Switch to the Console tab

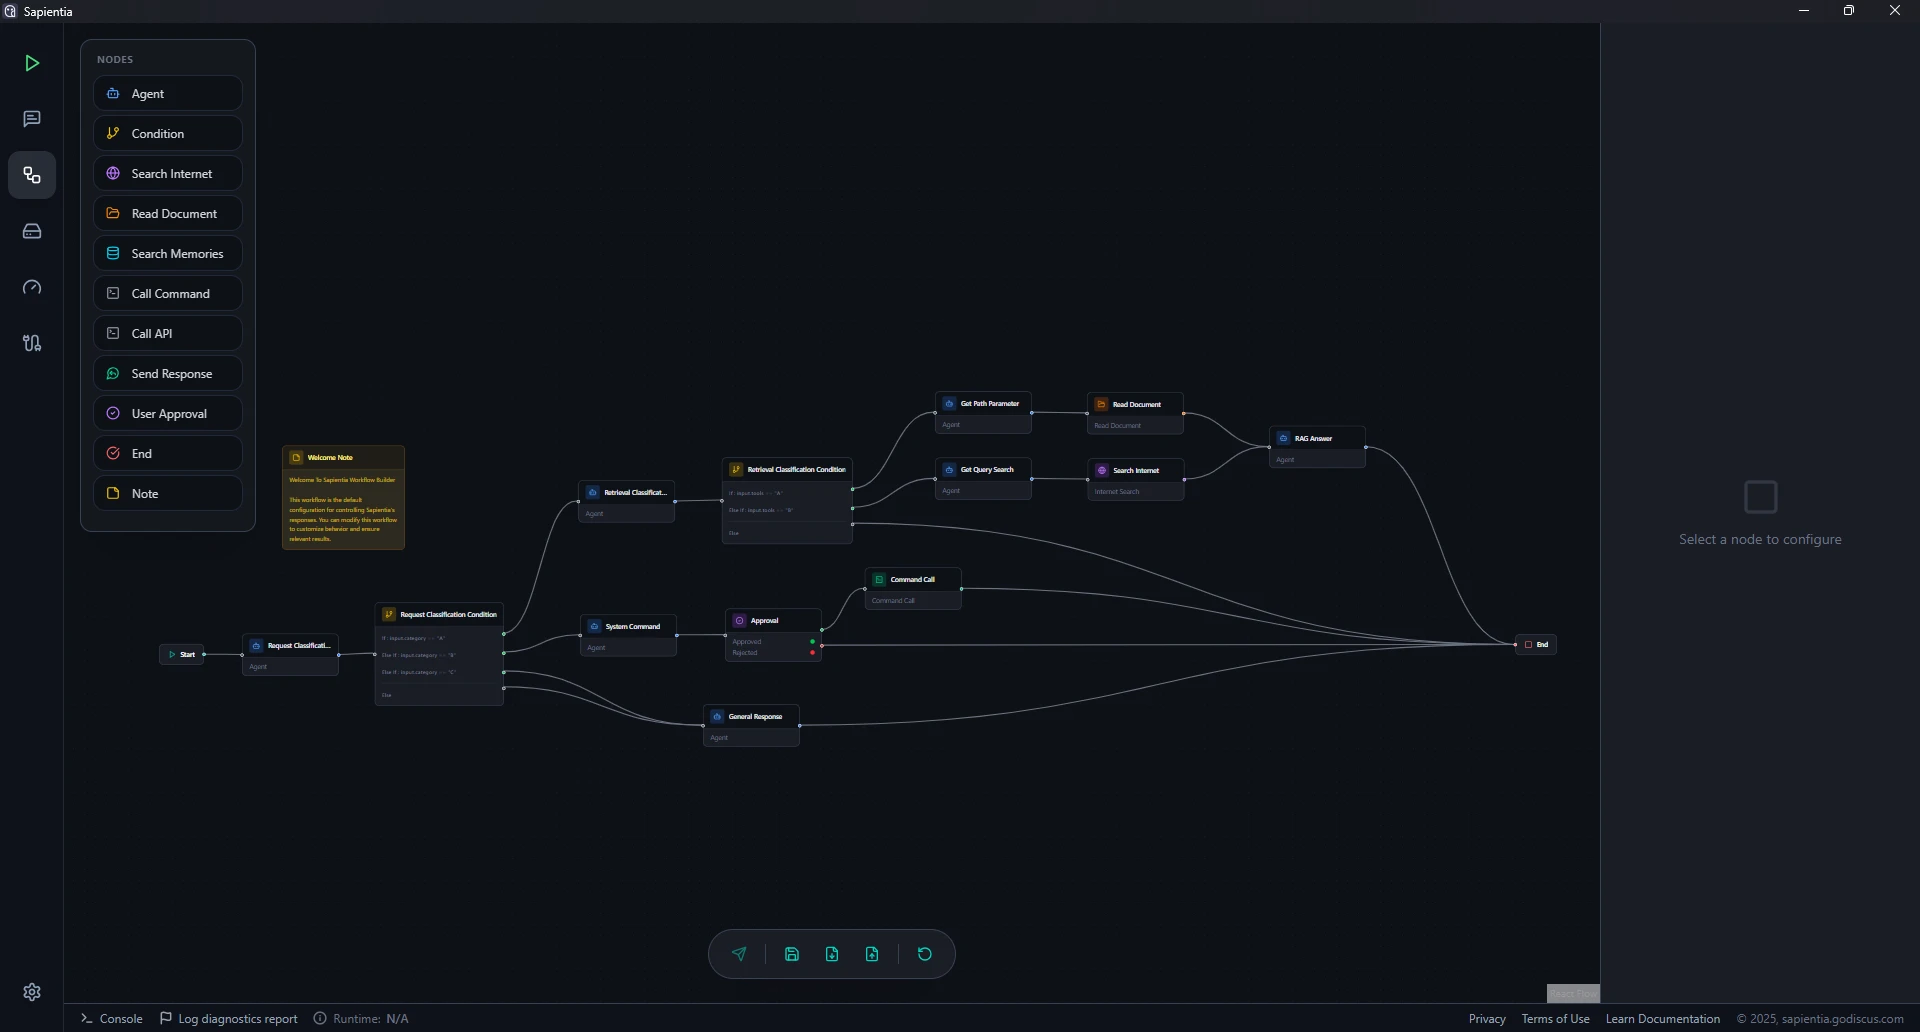click(111, 1018)
